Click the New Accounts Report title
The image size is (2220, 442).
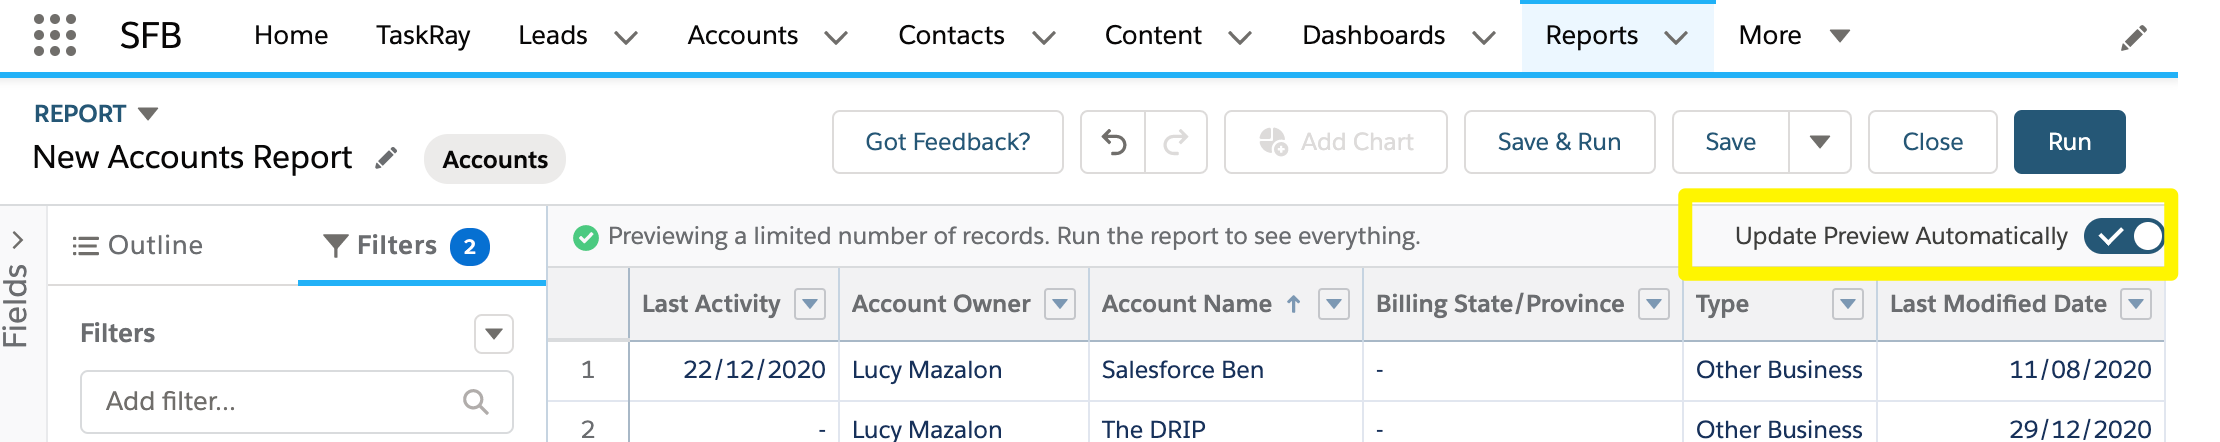click(193, 158)
